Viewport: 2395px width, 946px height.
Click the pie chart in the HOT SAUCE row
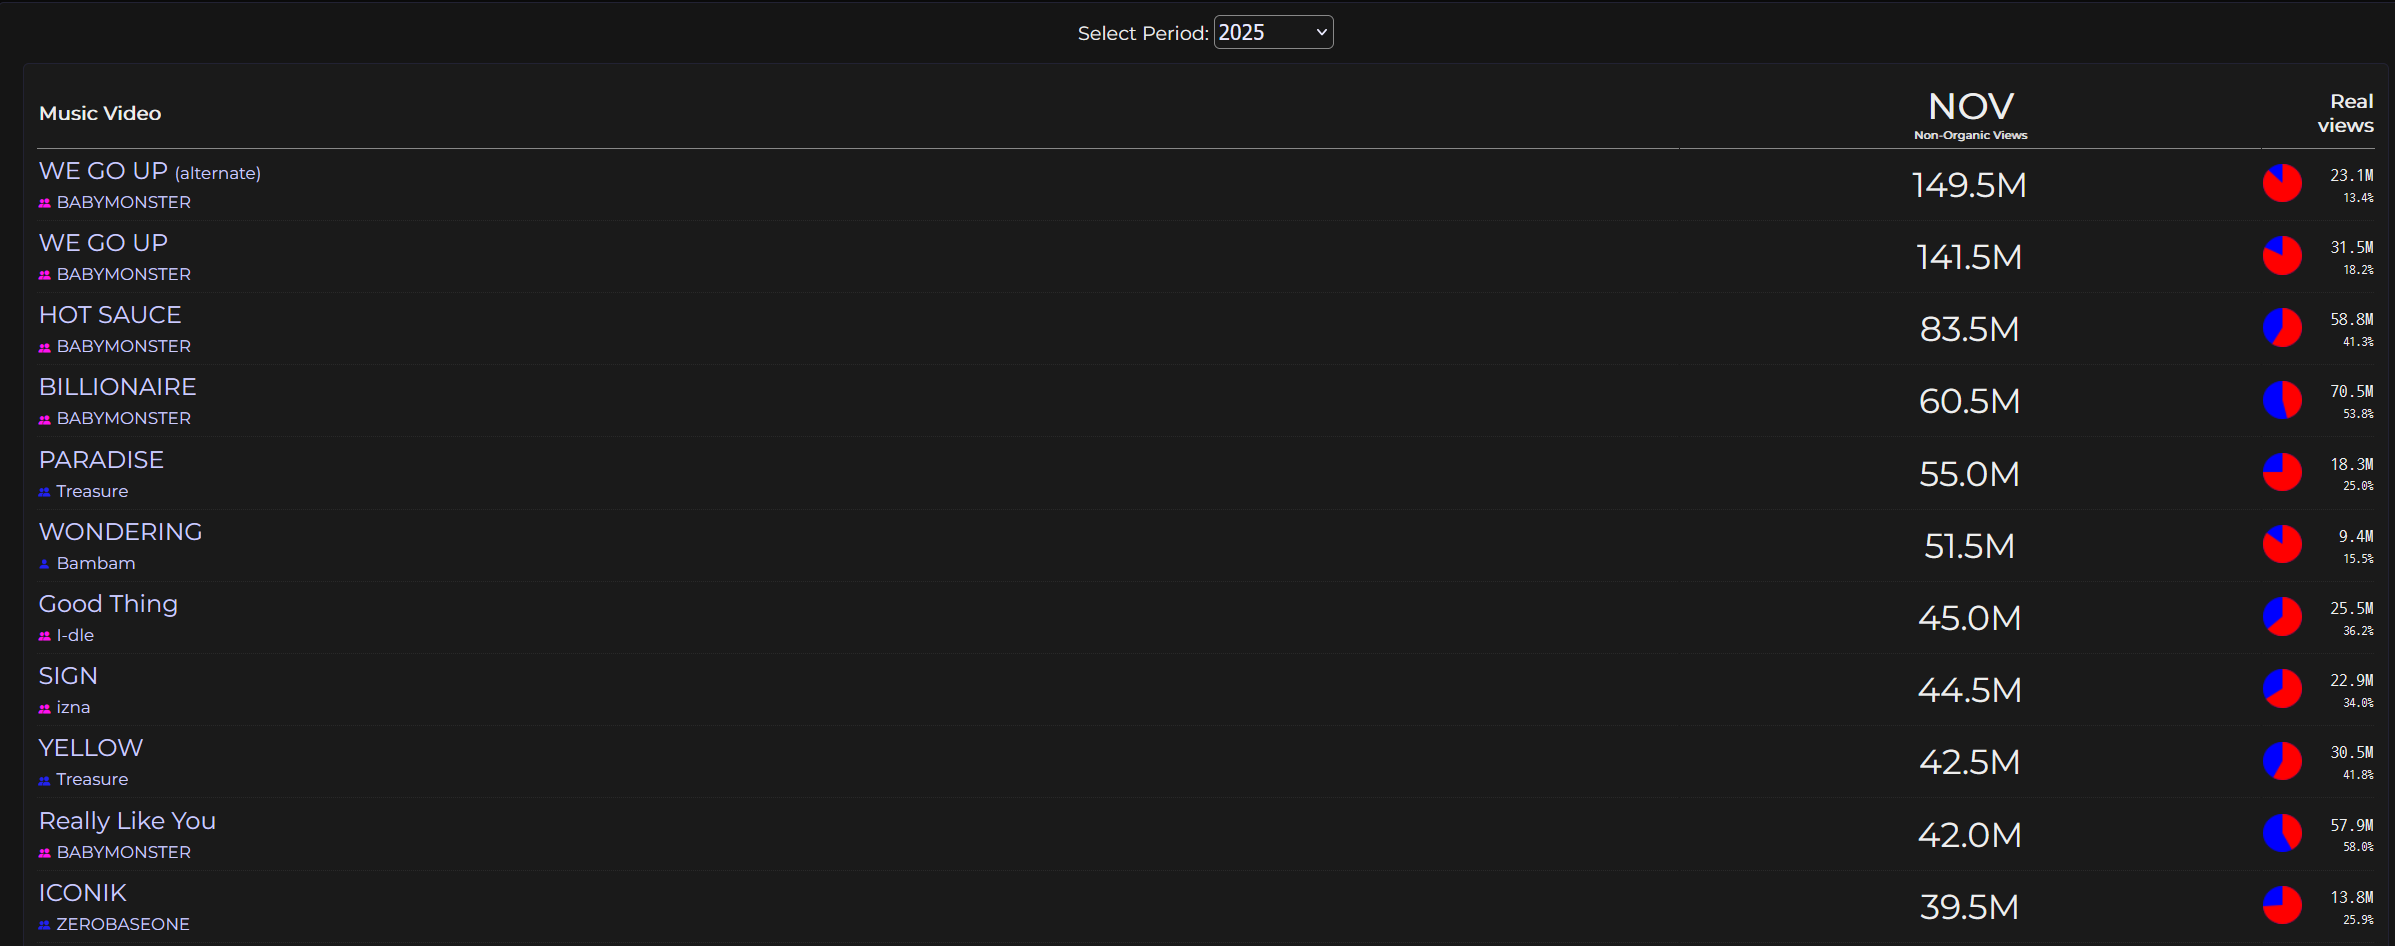tap(2282, 328)
